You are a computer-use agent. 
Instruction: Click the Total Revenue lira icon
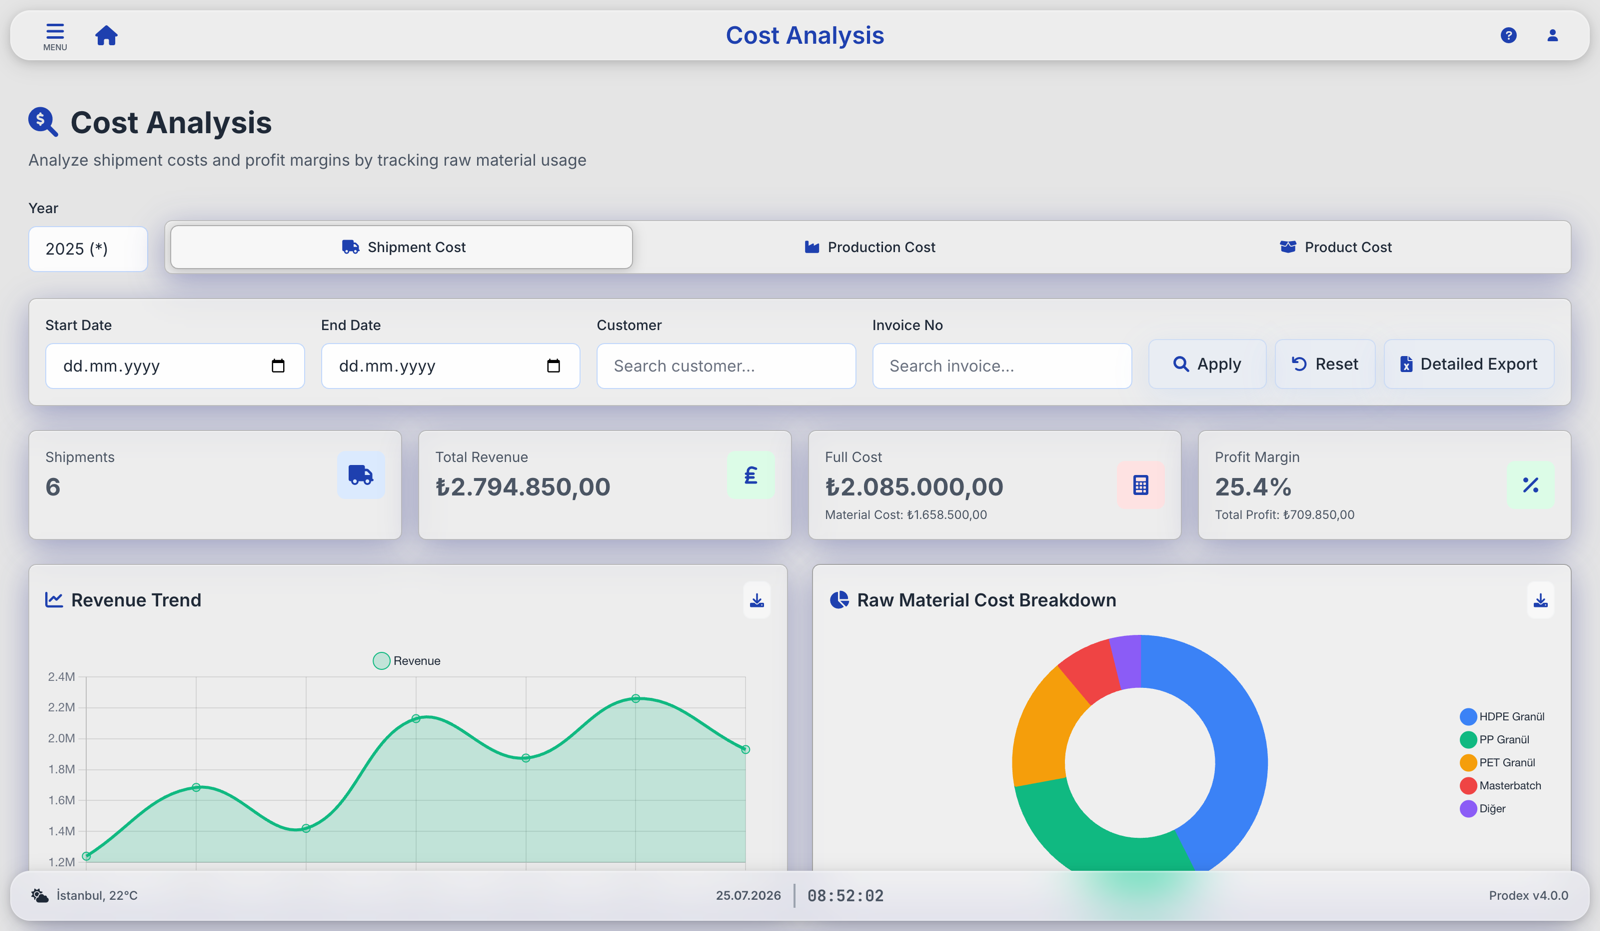(750, 475)
